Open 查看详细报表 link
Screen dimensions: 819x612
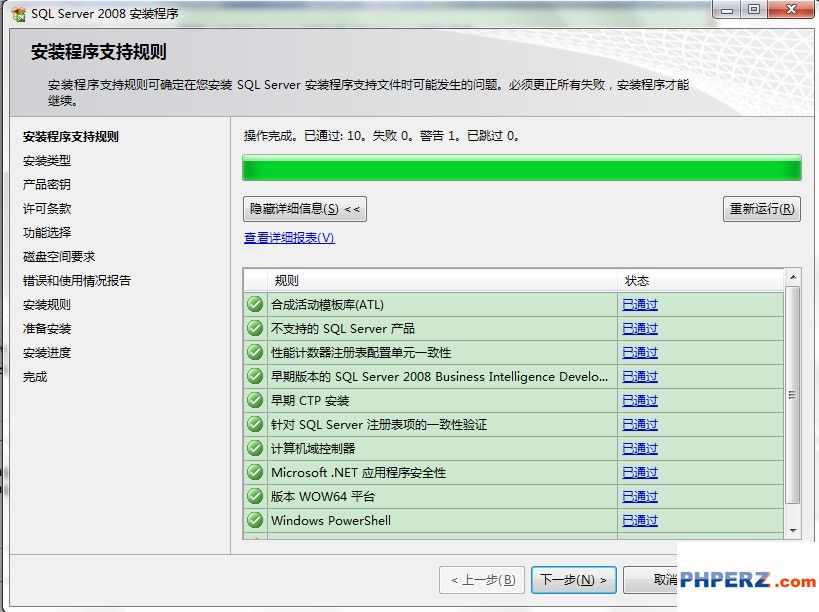289,238
